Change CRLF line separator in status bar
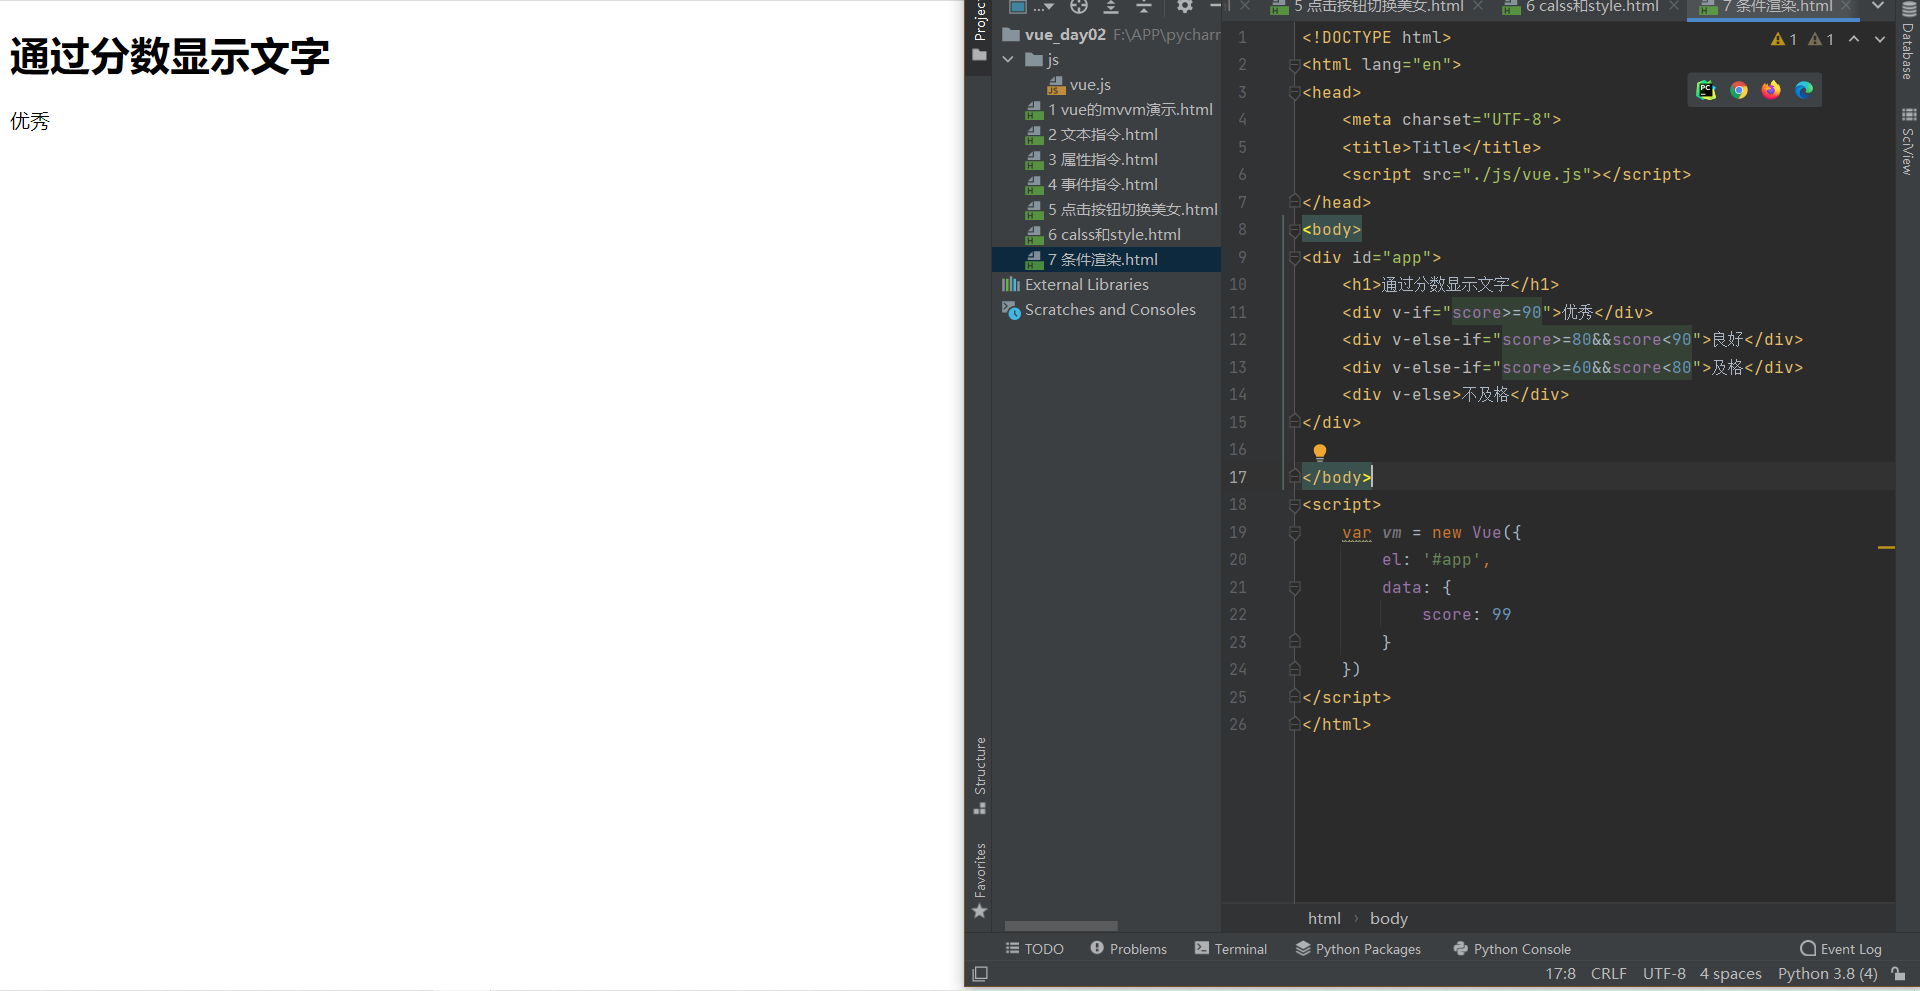 pos(1608,974)
